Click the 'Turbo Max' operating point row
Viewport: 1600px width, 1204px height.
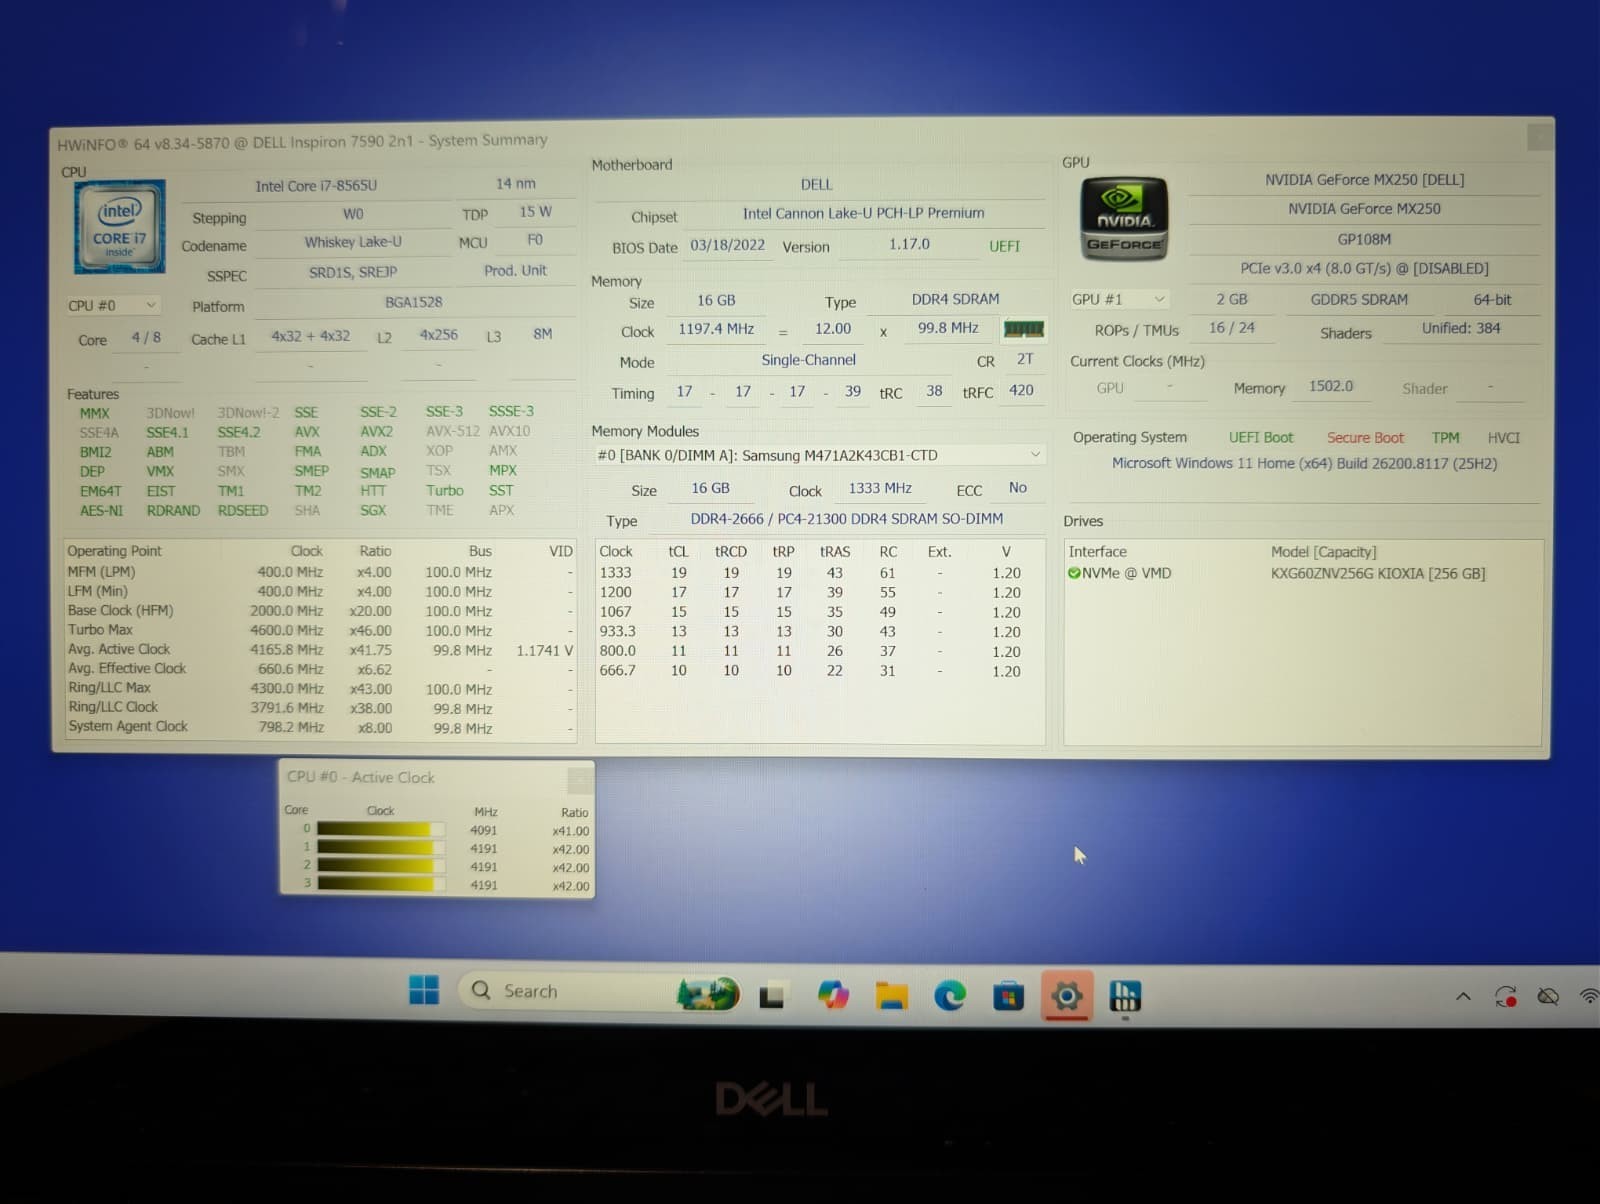[x=320, y=630]
